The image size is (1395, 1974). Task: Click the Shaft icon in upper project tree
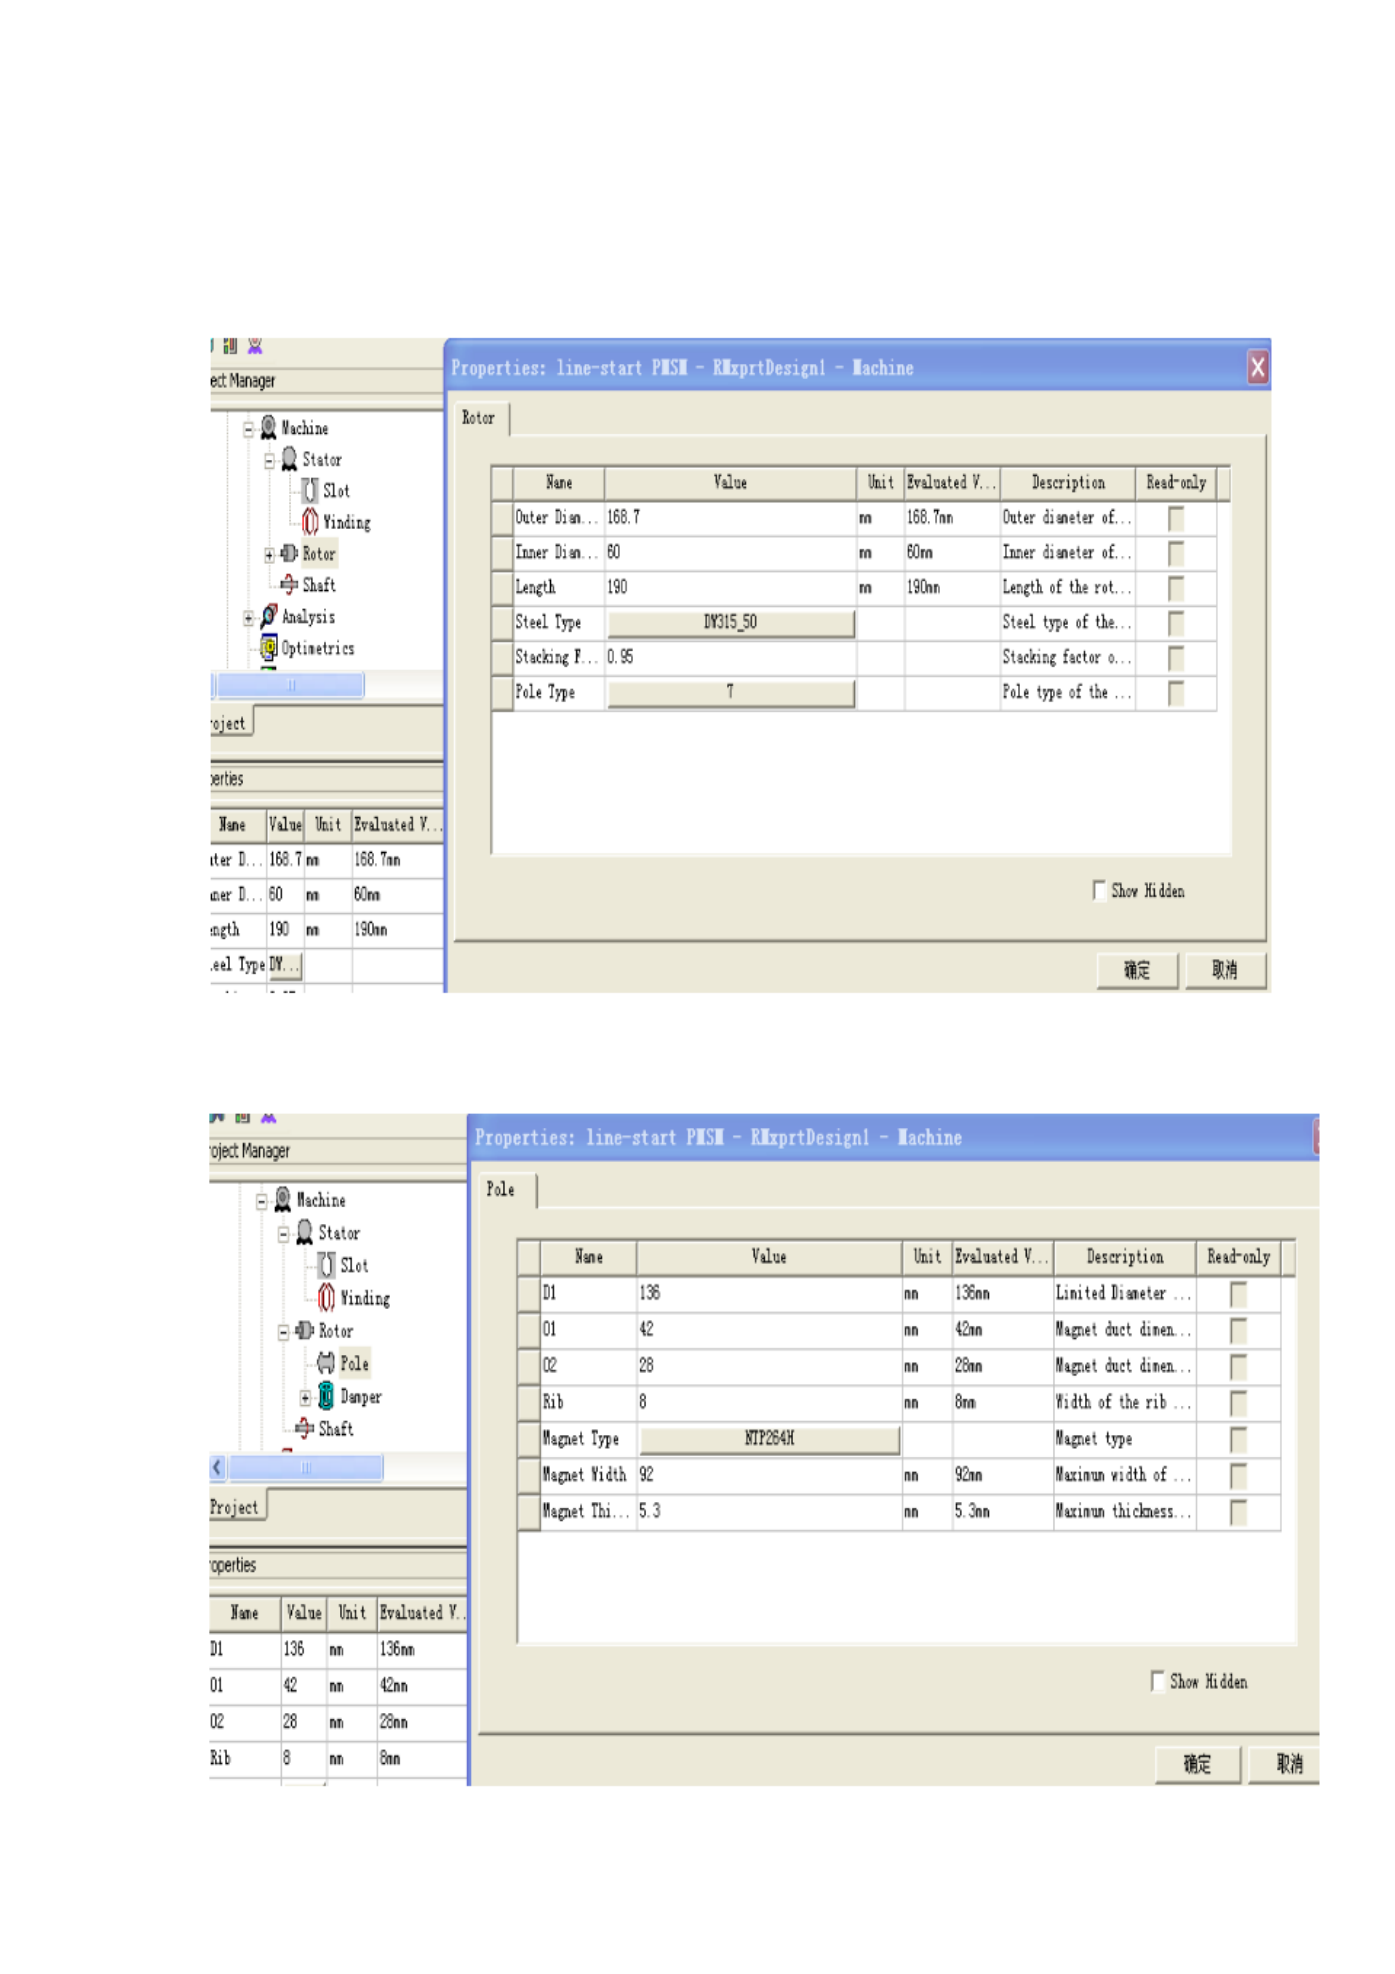click(x=289, y=584)
